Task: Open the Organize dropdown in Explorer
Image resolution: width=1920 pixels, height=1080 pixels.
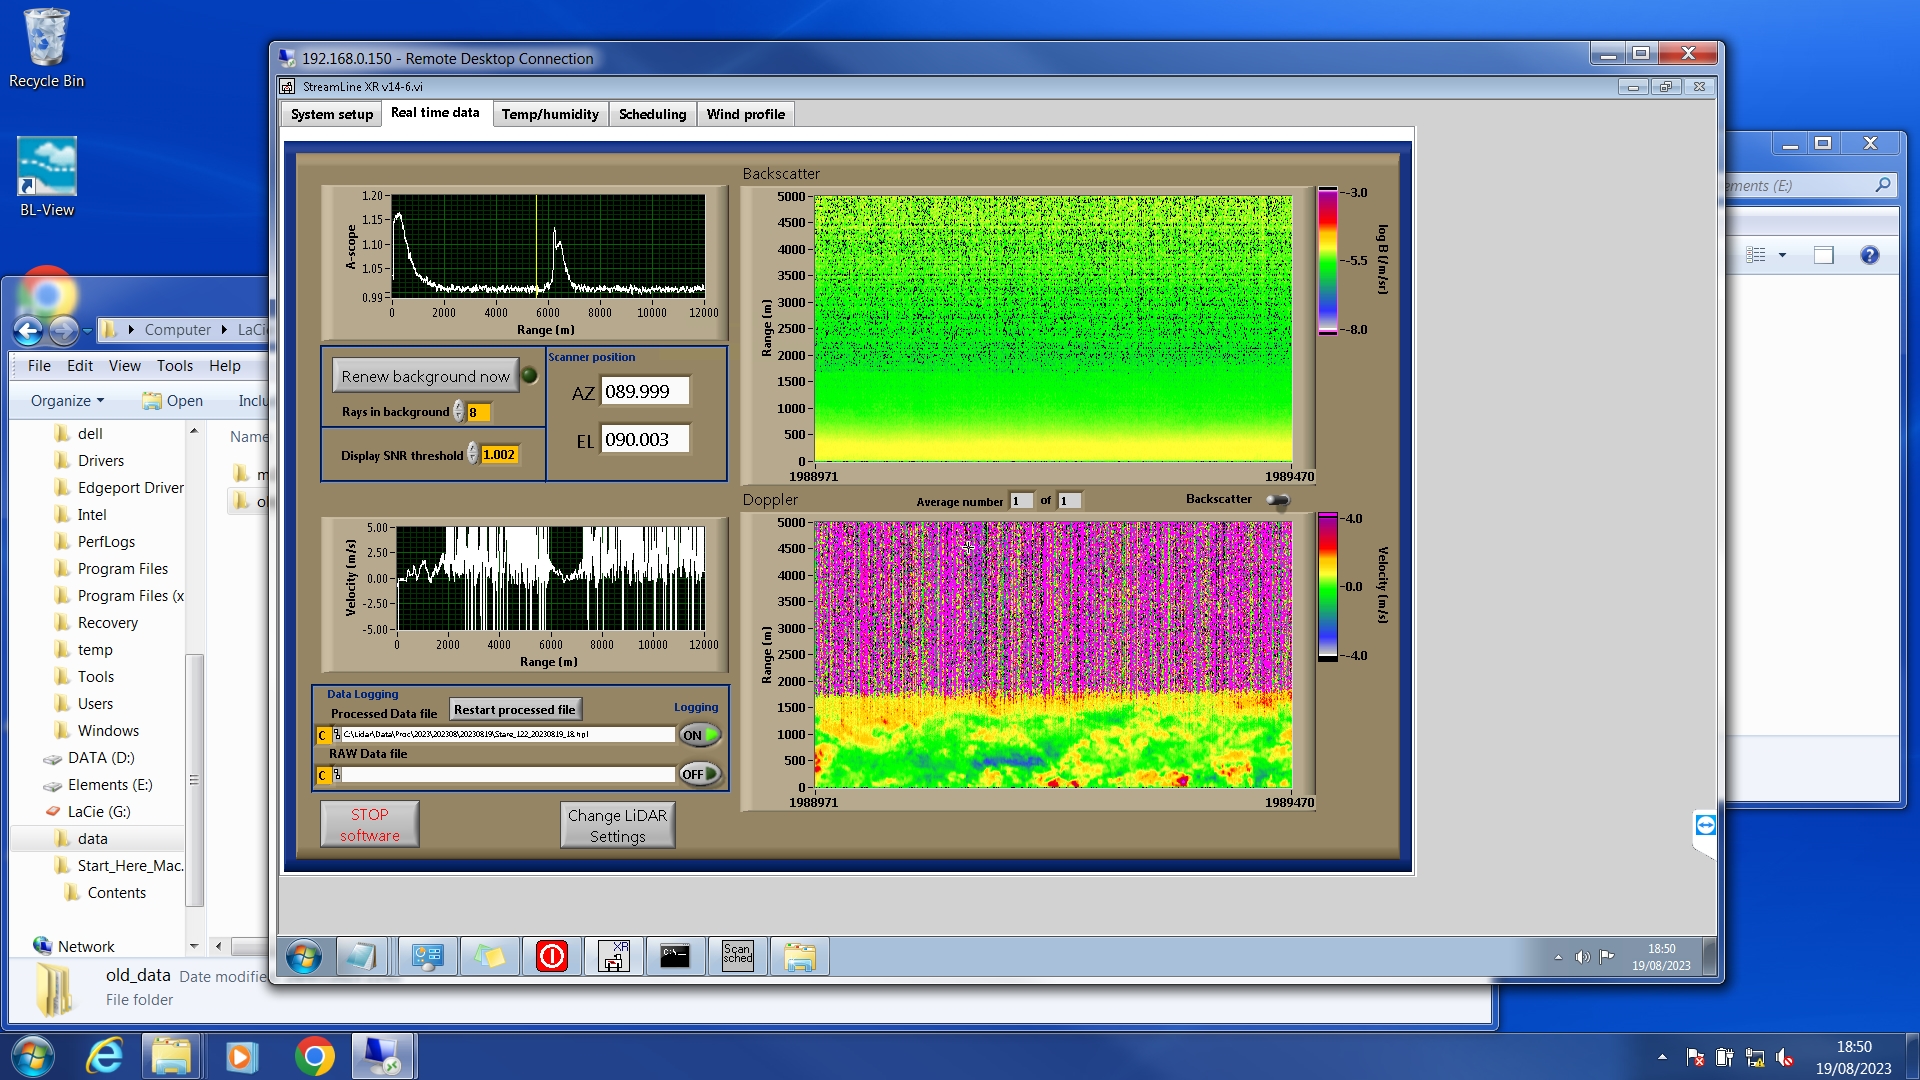Action: point(67,400)
